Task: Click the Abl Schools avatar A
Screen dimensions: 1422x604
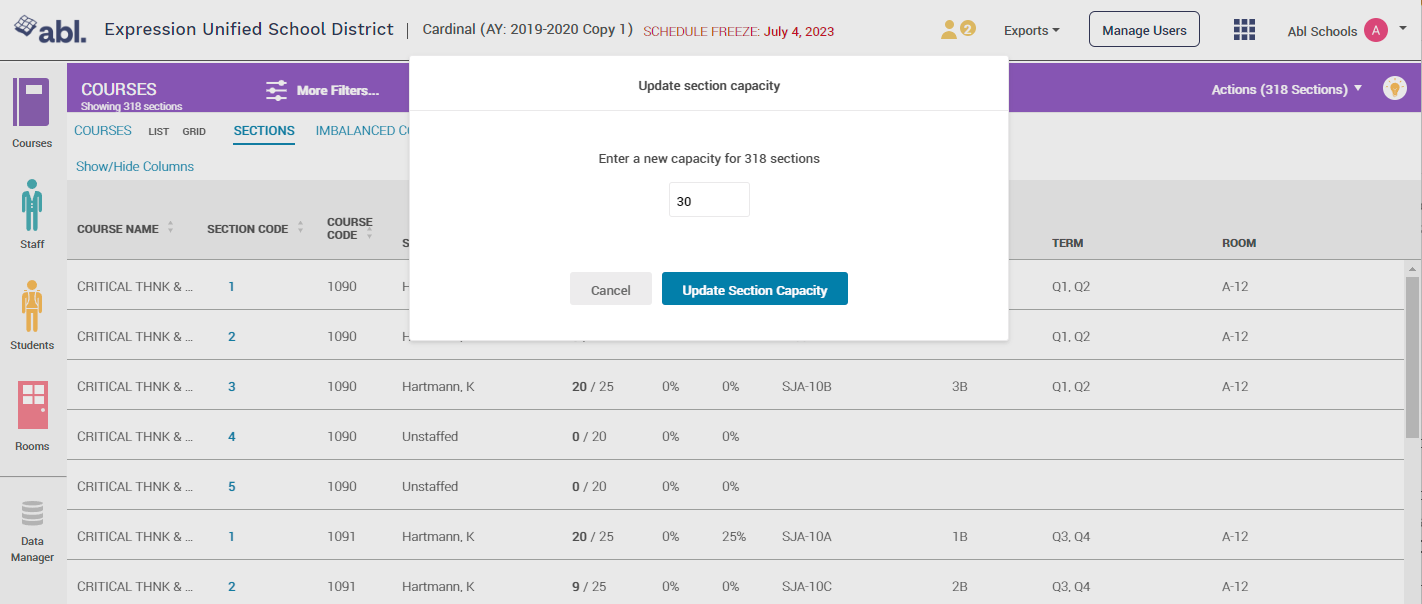Action: pyautogui.click(x=1375, y=31)
